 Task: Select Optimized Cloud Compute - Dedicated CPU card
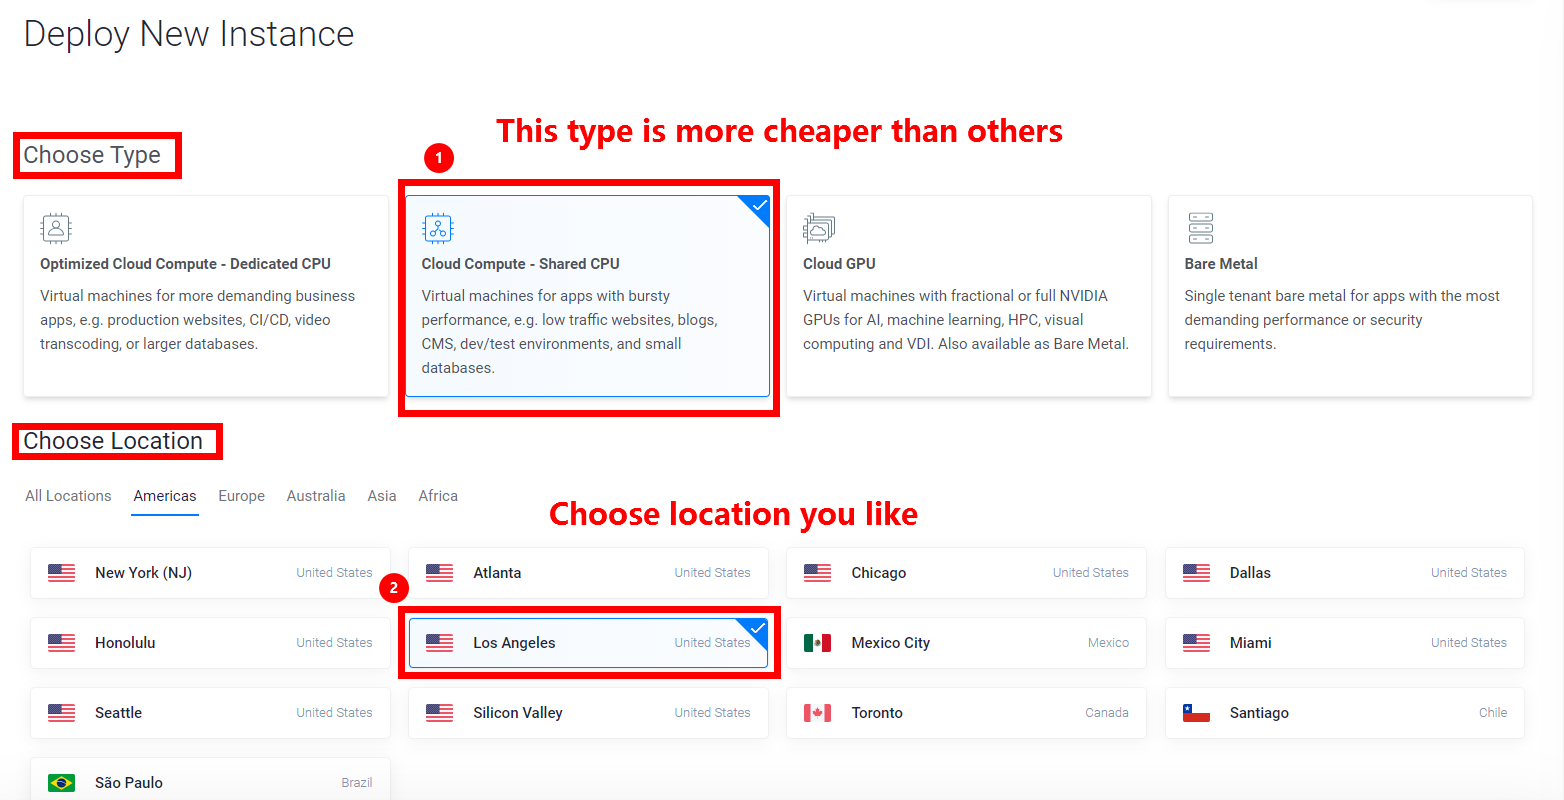pos(206,296)
